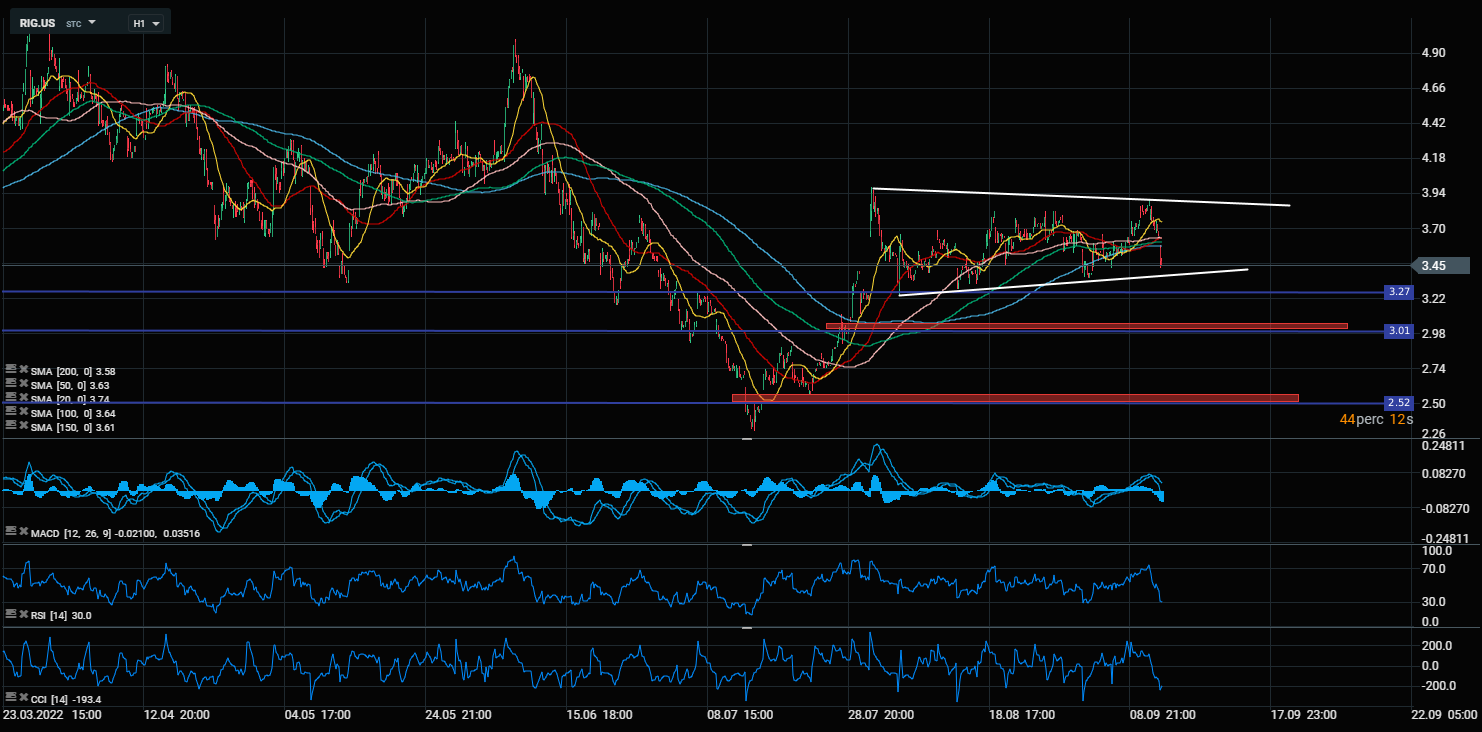Image resolution: width=1482 pixels, height=732 pixels.
Task: Open settings icon for SMA 200 indicator
Action: pos(10,370)
